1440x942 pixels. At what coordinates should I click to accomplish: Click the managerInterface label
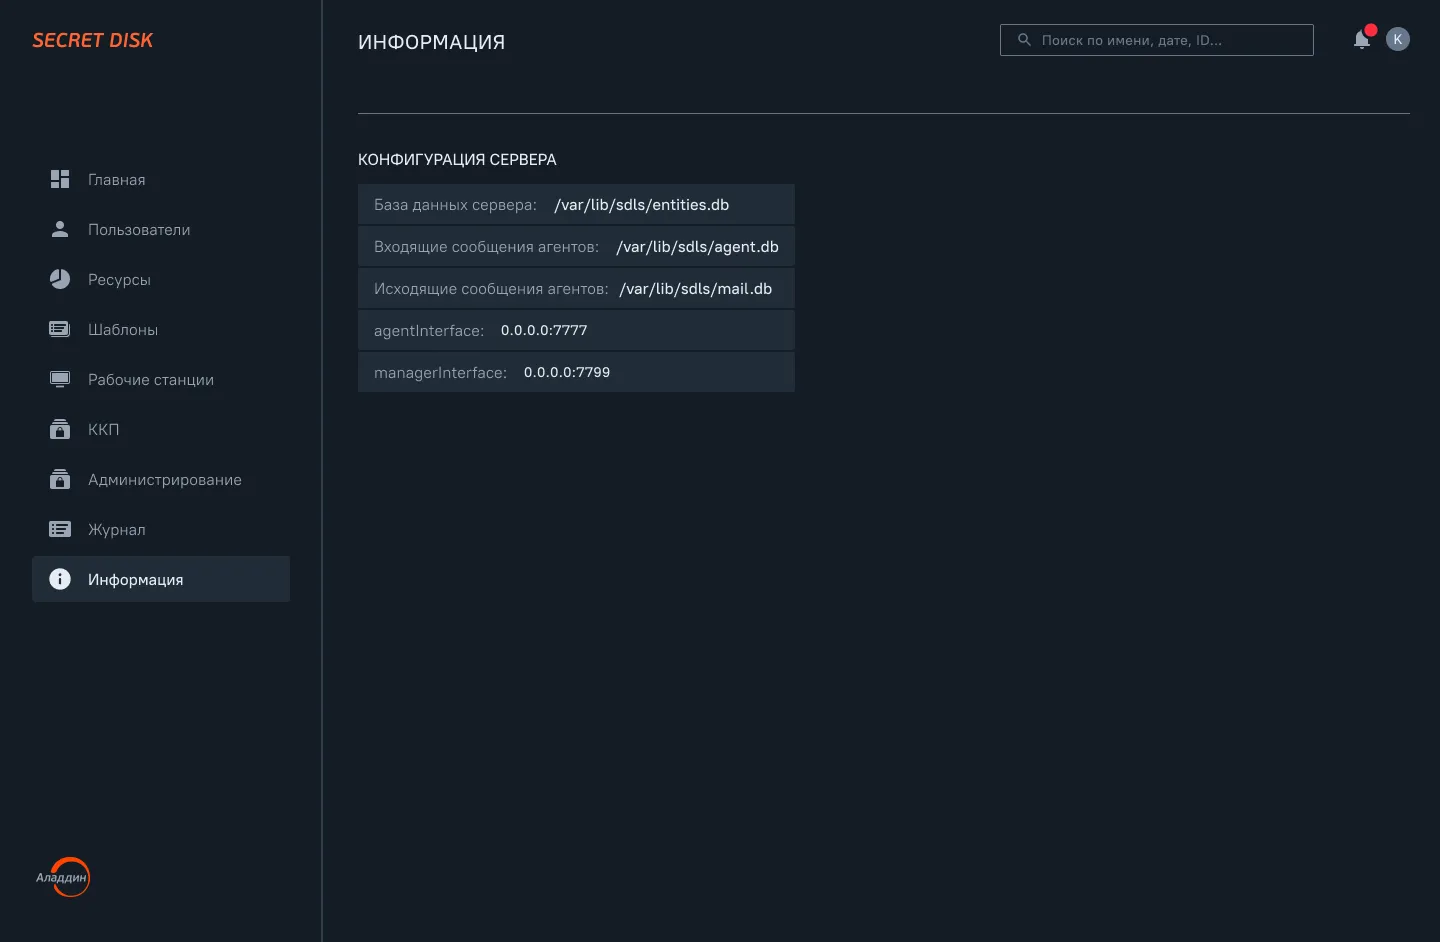click(440, 373)
